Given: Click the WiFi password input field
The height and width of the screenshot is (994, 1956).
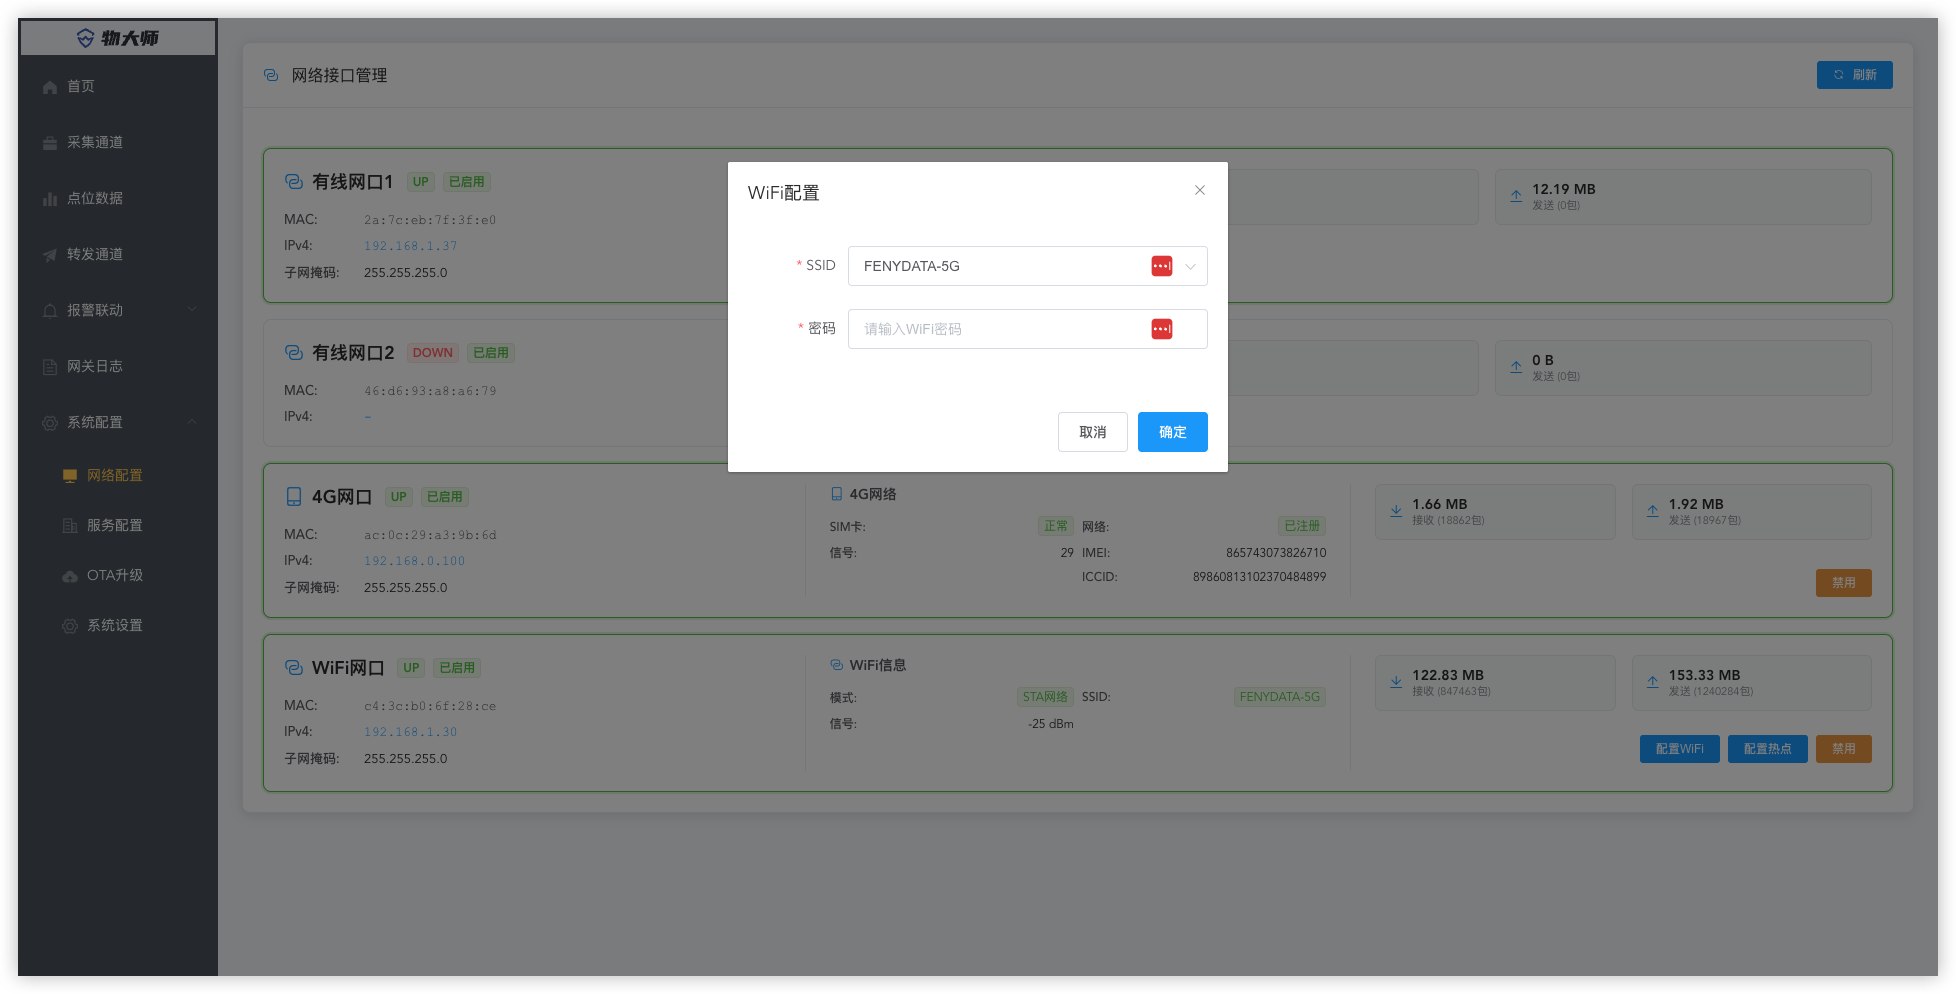Looking at the screenshot, I should coord(1000,329).
